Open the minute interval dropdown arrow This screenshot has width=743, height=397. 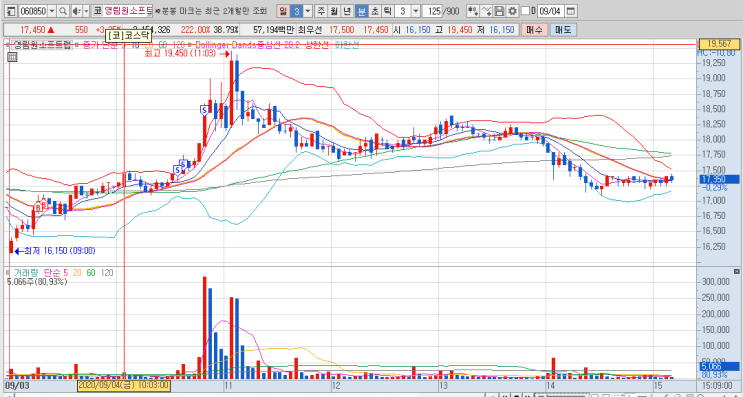(416, 10)
